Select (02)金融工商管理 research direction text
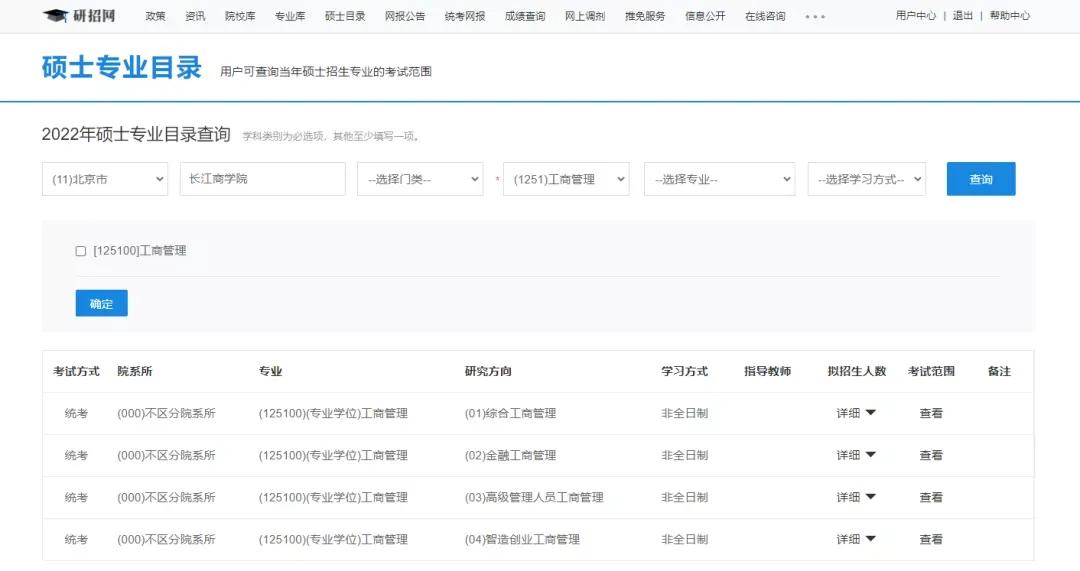Screen dimensions: 1080x571 pyautogui.click(x=510, y=455)
